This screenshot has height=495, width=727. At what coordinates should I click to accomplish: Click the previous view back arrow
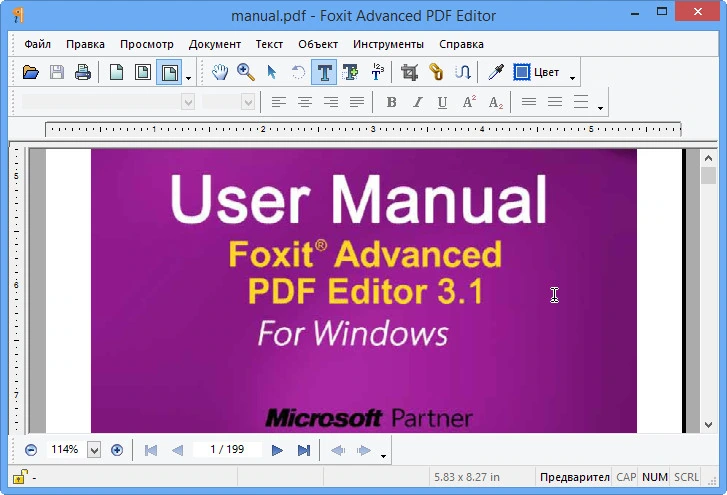click(338, 450)
